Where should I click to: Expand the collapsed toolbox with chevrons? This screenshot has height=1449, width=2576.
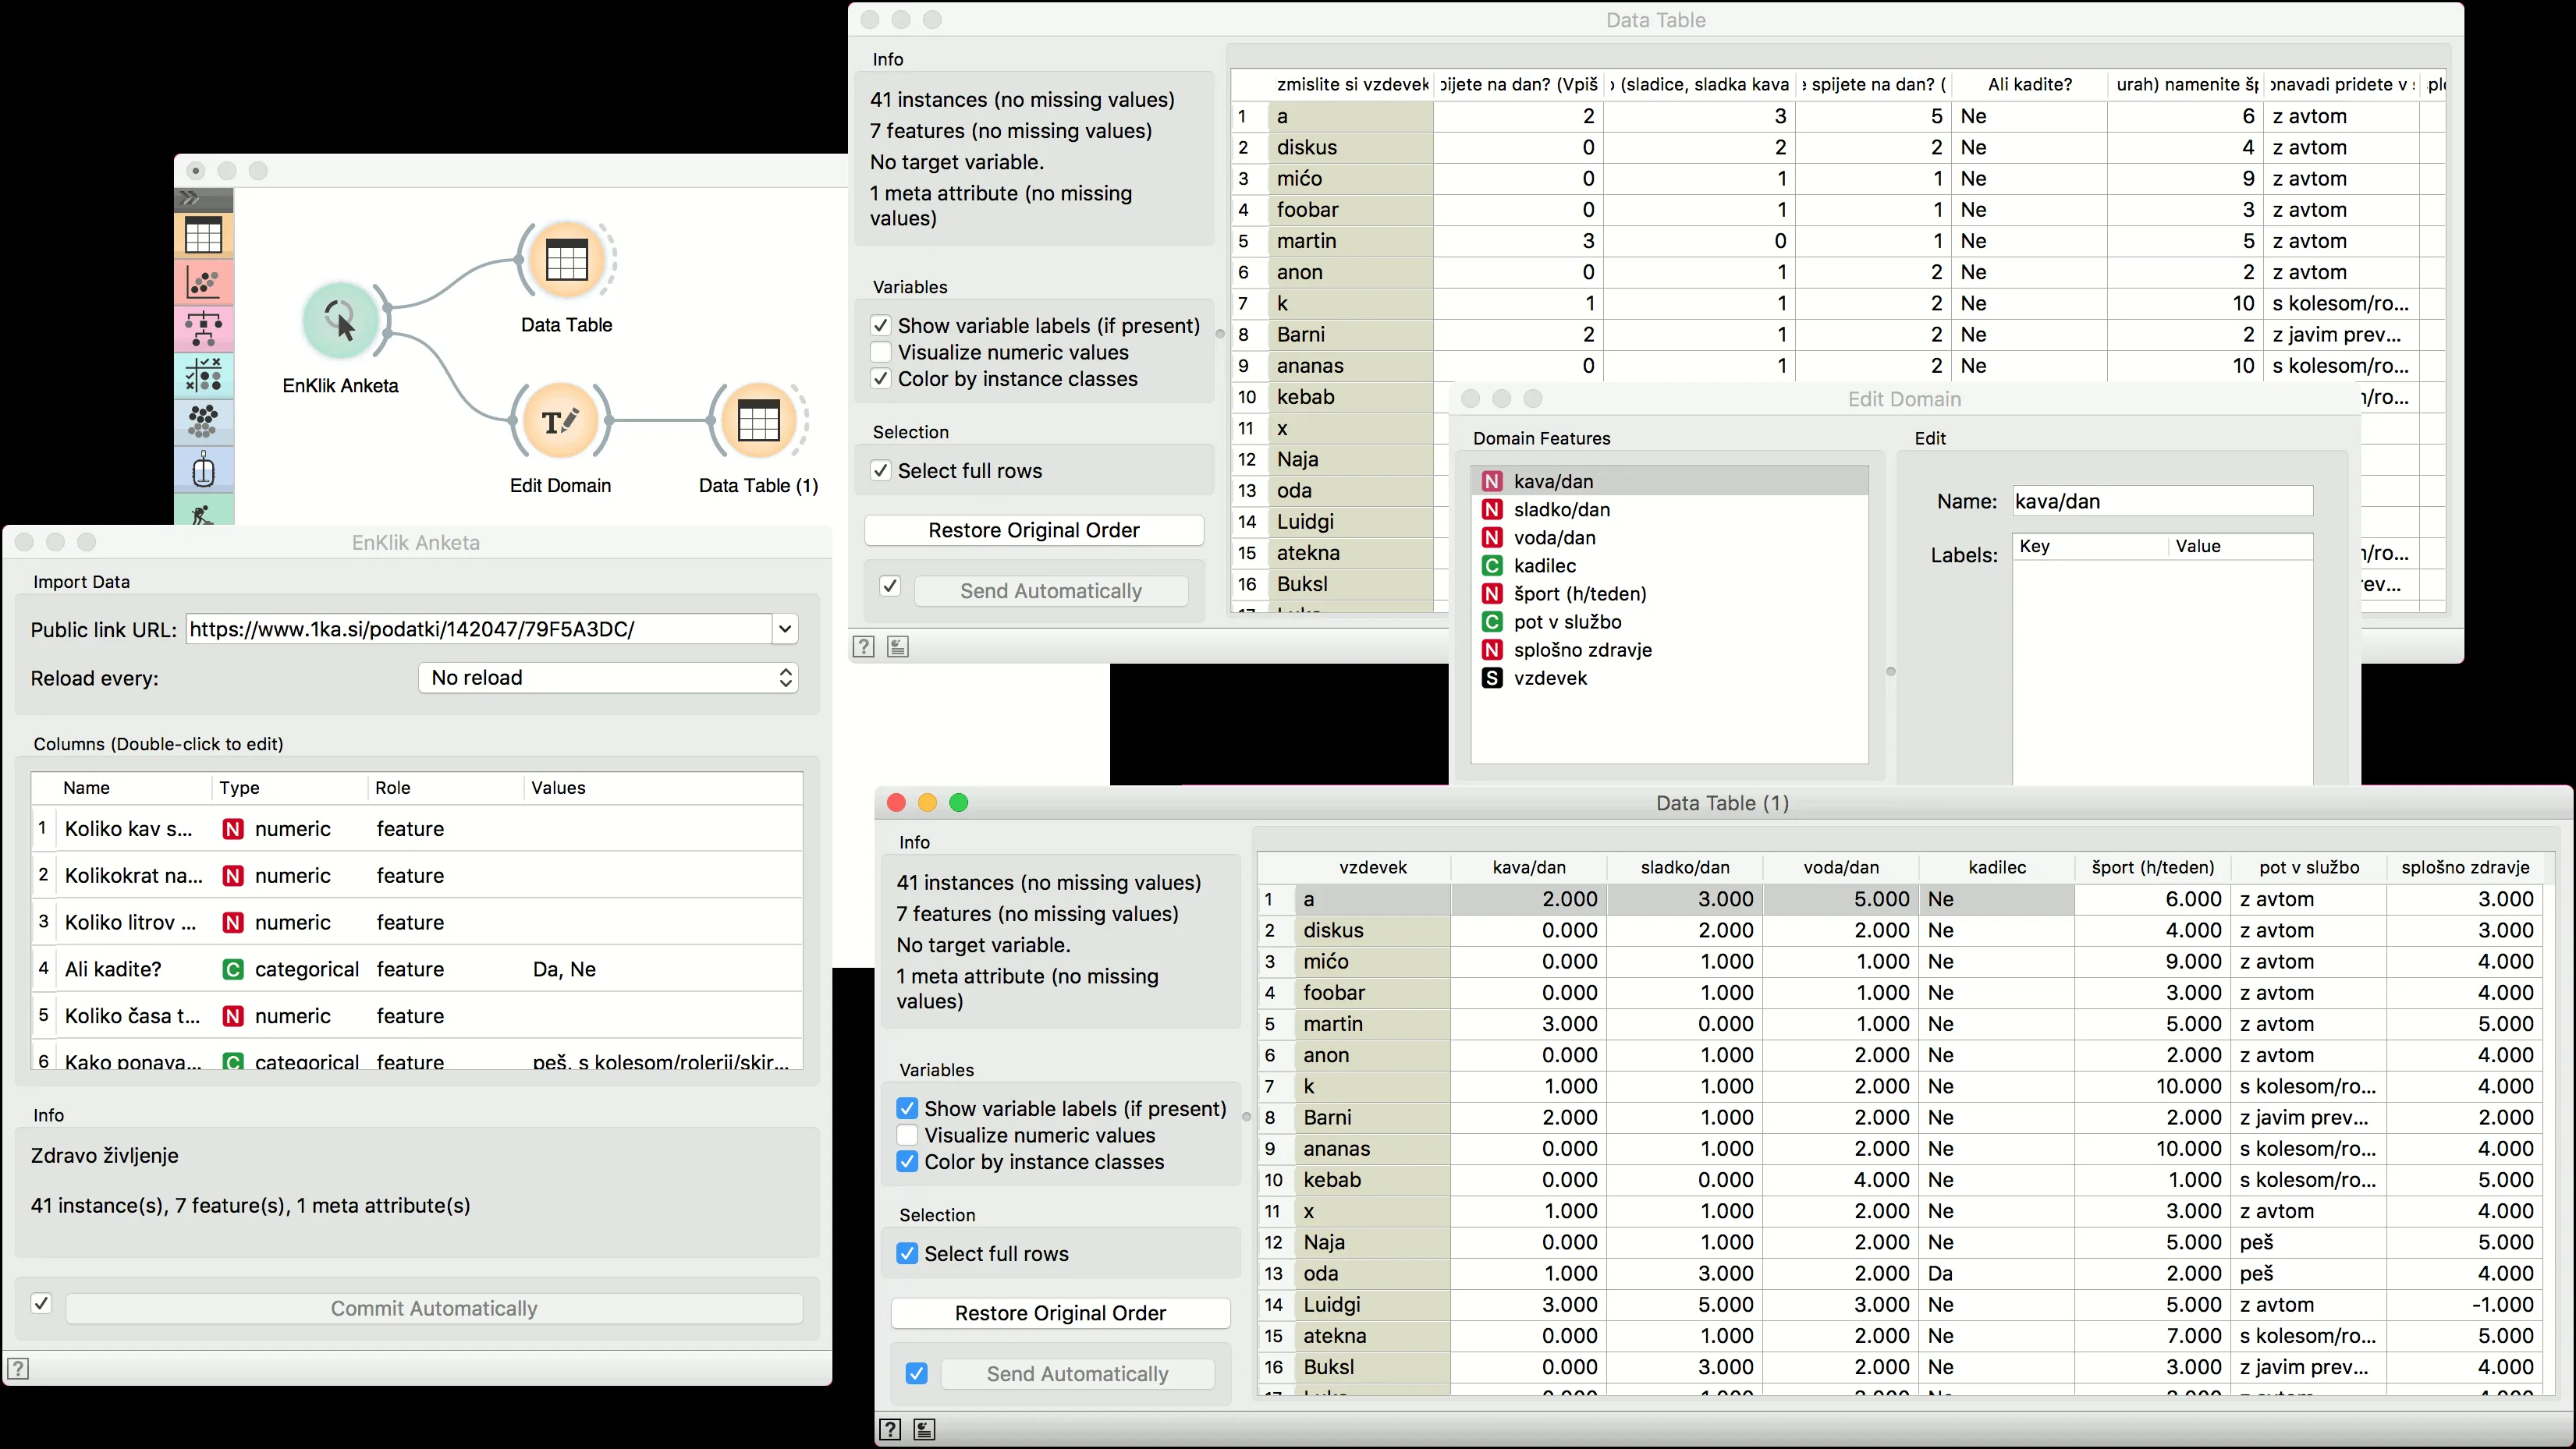tap(190, 199)
